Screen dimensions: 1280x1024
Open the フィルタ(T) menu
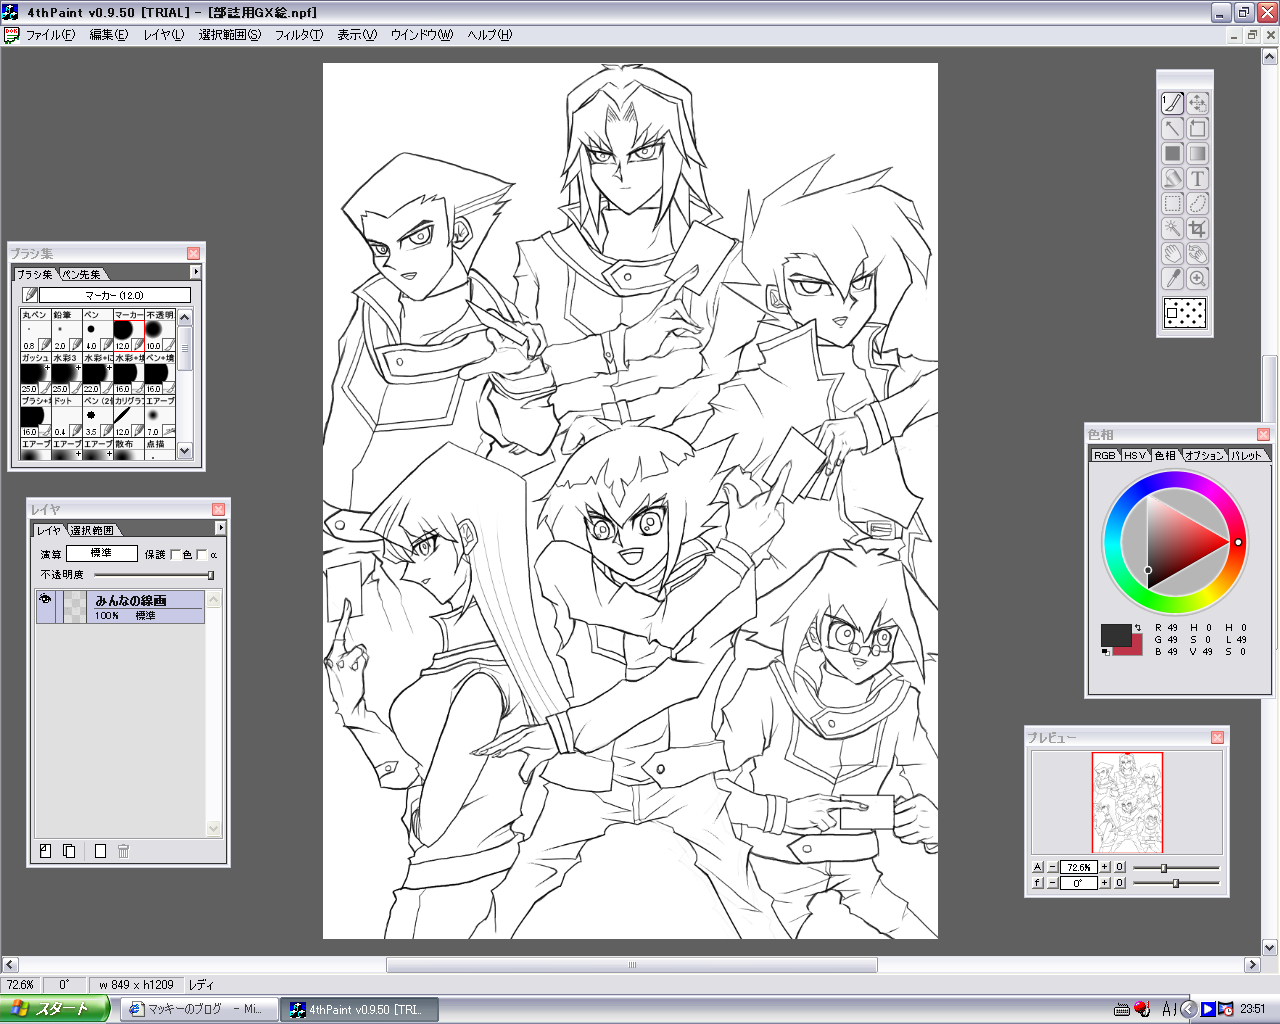tap(299, 35)
